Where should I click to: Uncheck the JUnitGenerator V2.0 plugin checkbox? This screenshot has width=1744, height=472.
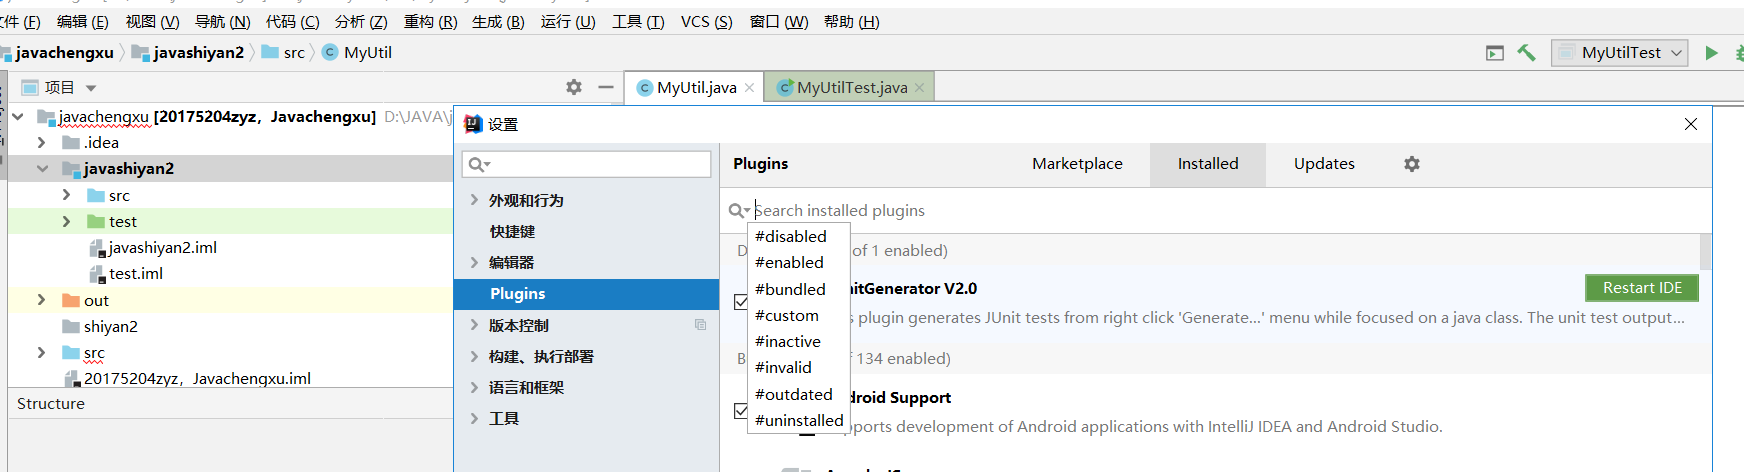click(741, 301)
